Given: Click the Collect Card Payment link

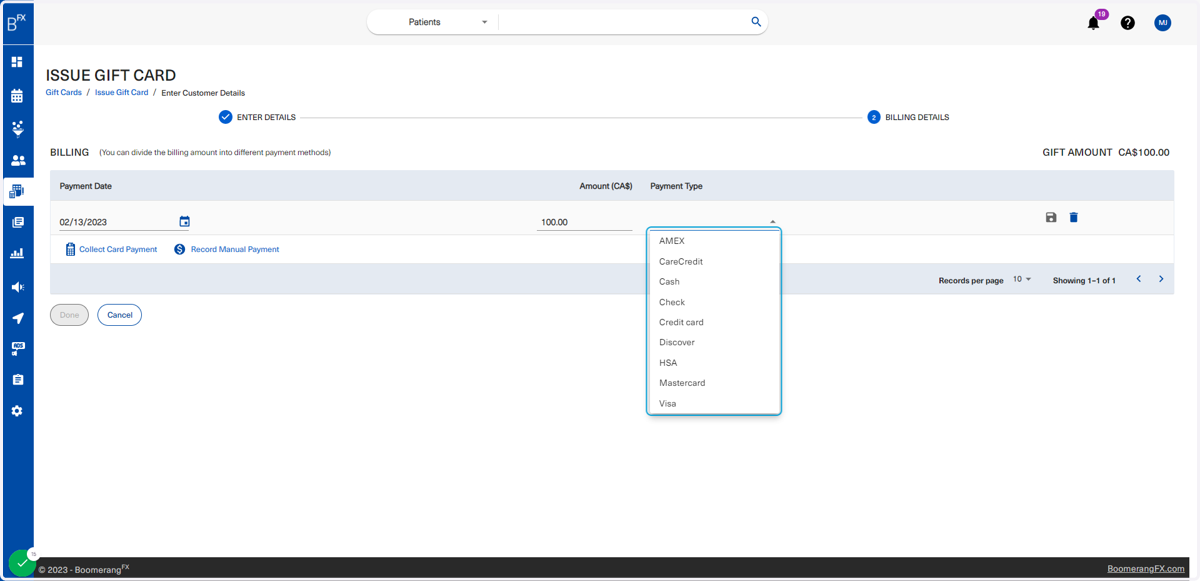Looking at the screenshot, I should pos(111,249).
